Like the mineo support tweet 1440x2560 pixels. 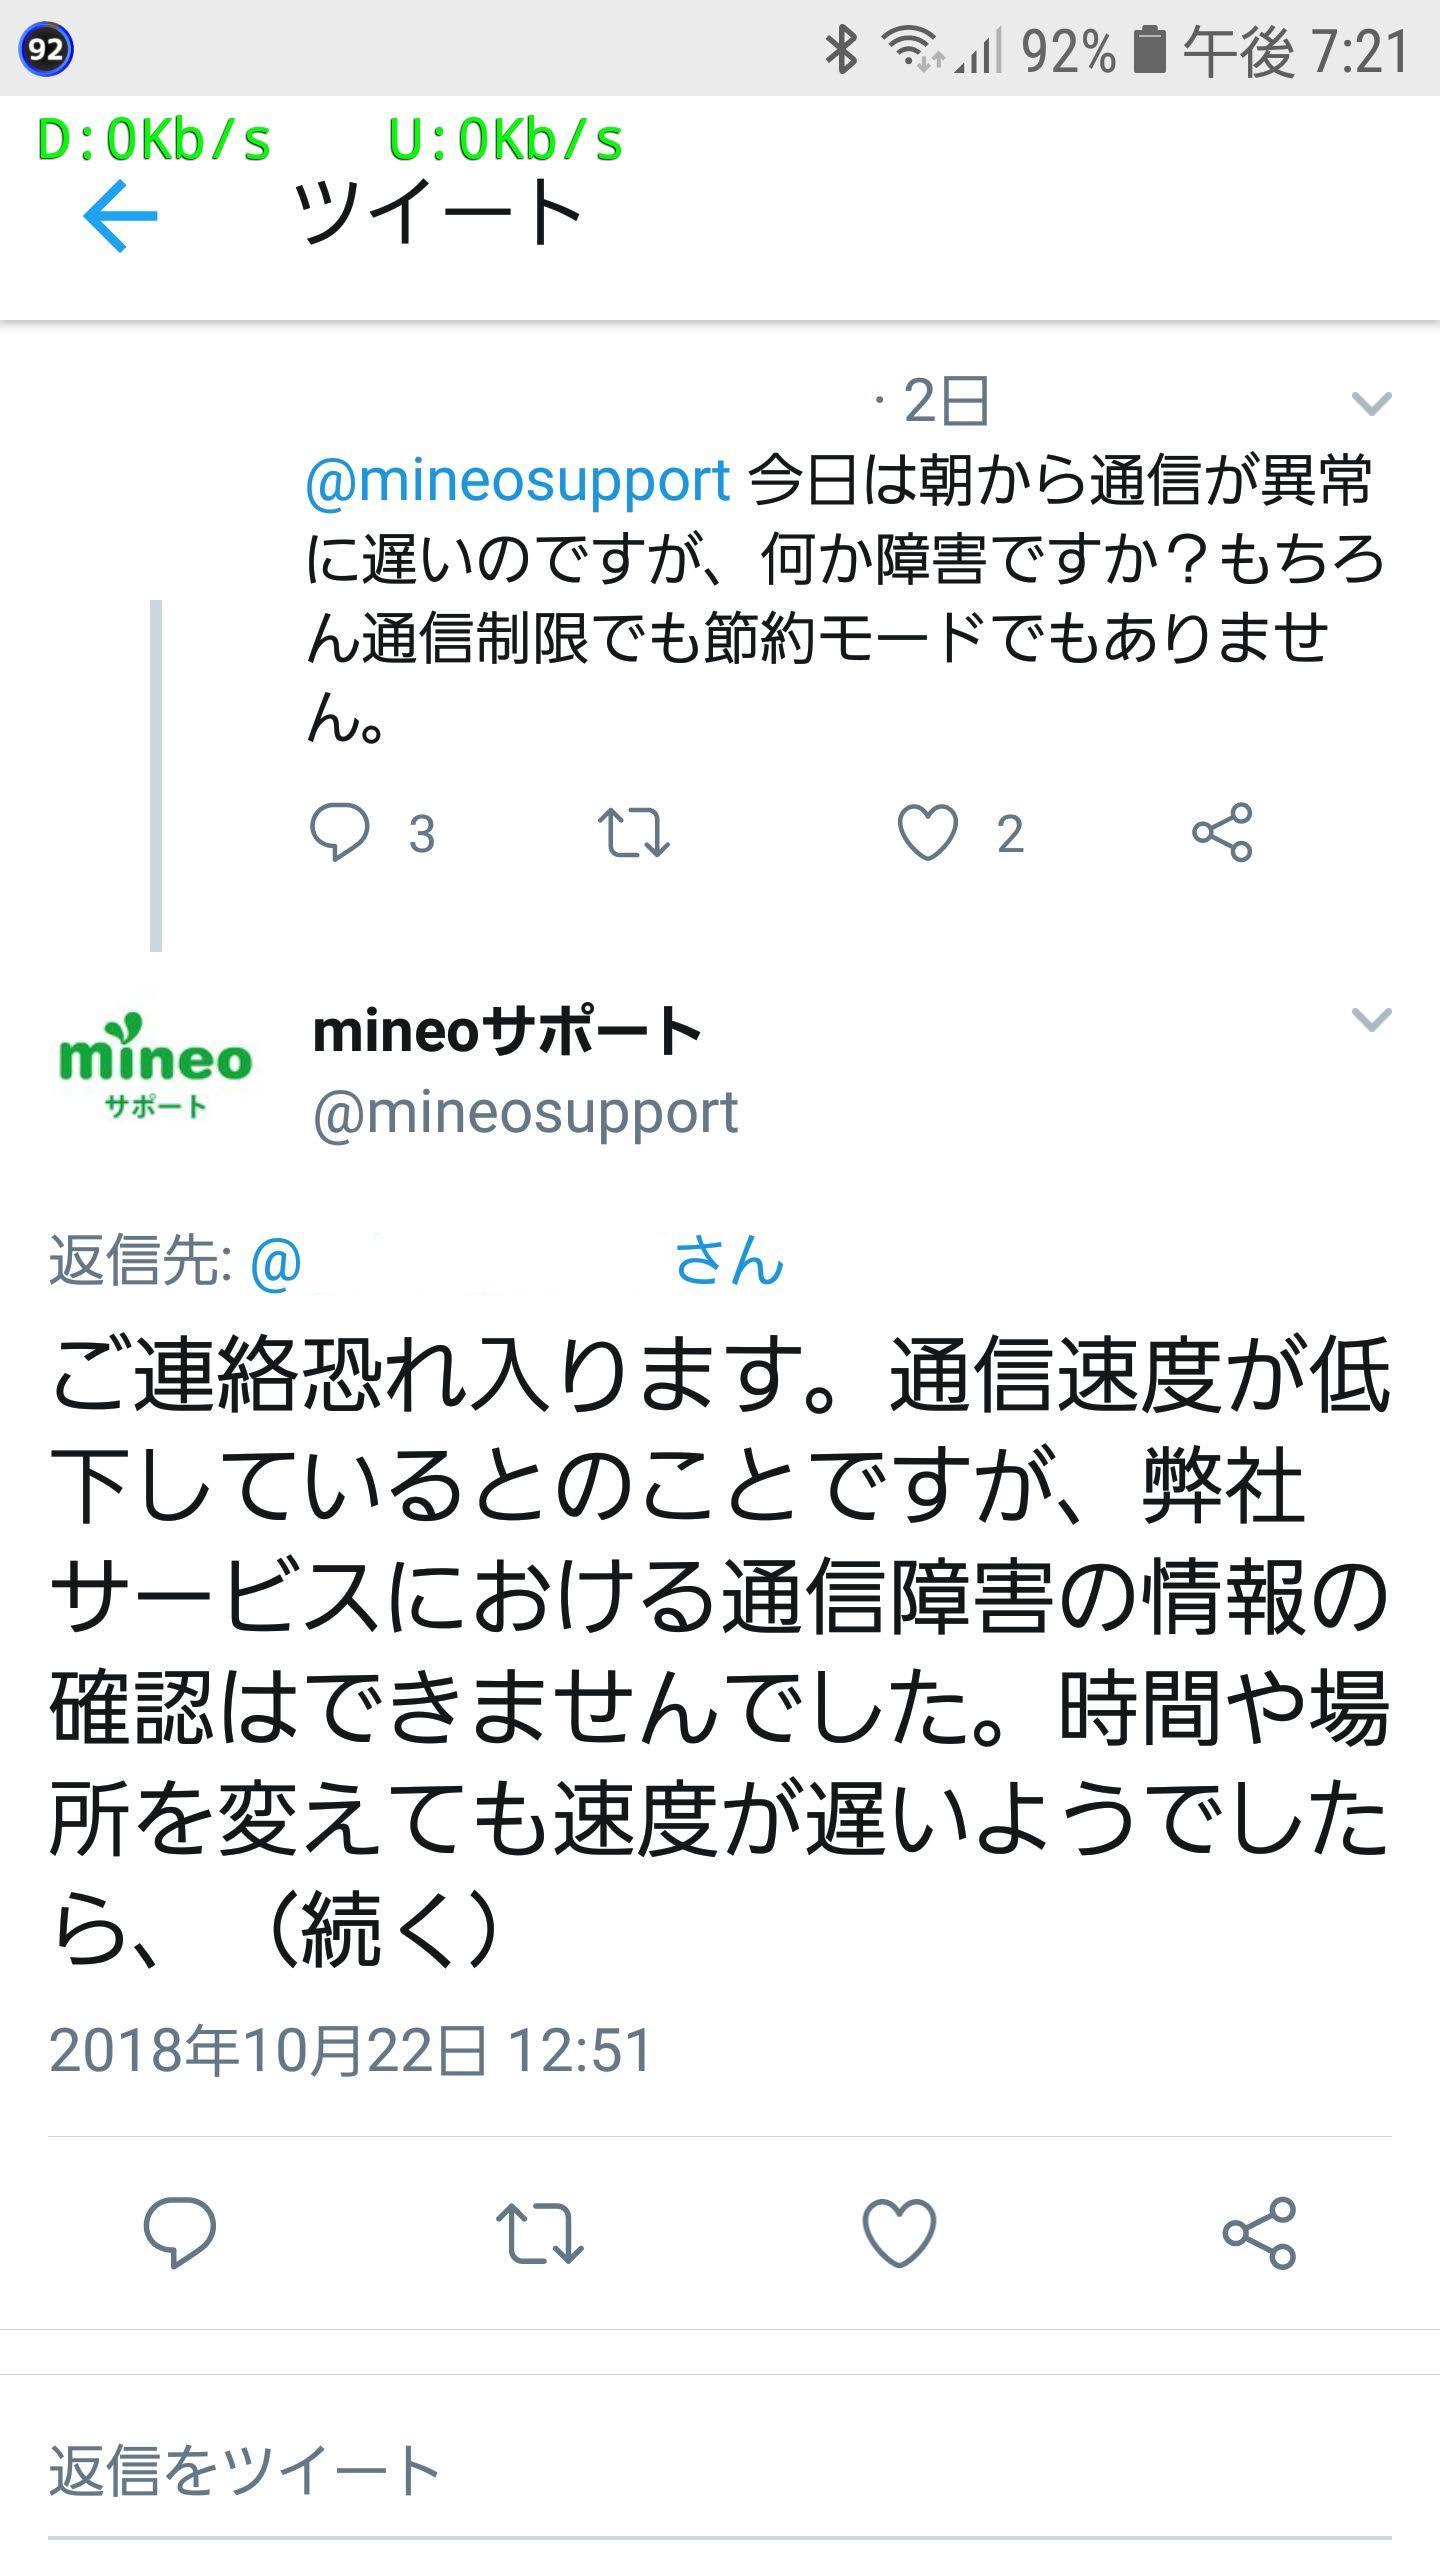click(899, 2232)
